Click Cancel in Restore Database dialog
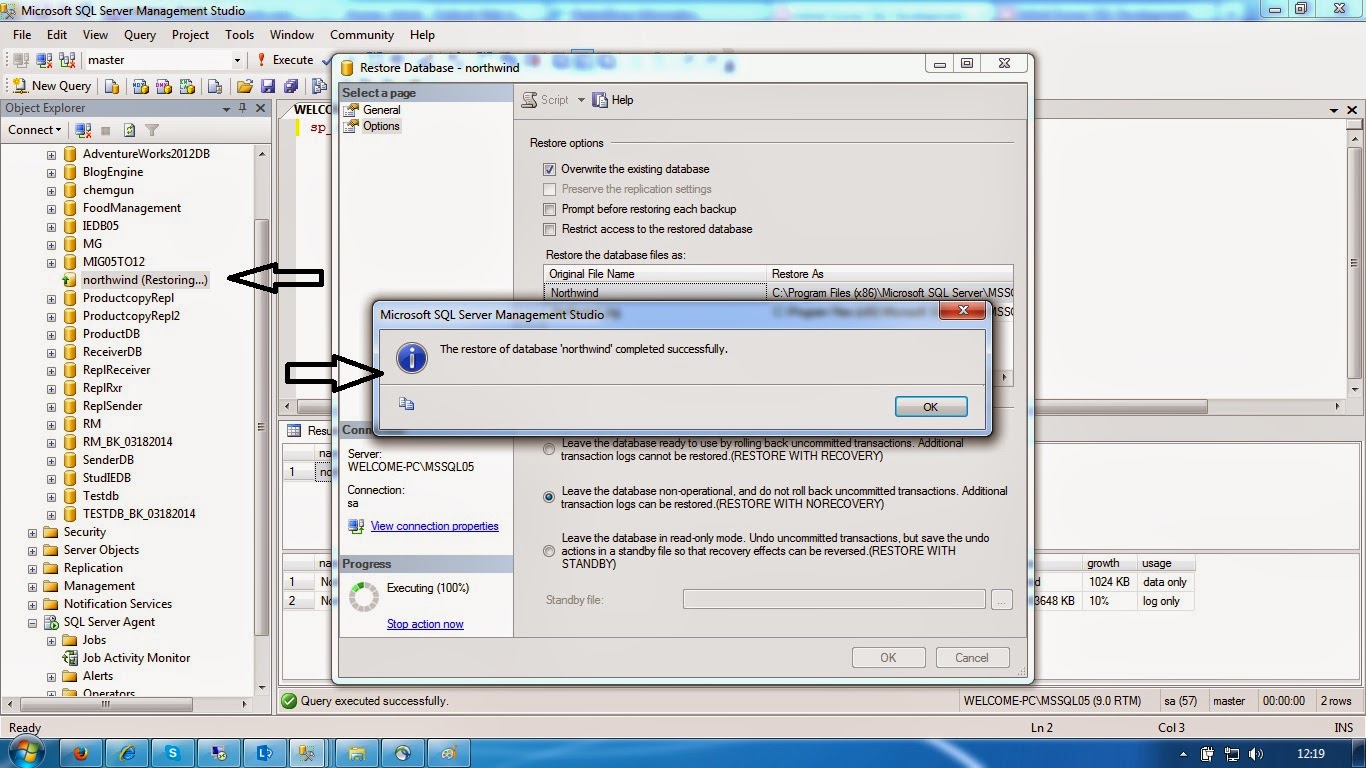 (x=972, y=658)
